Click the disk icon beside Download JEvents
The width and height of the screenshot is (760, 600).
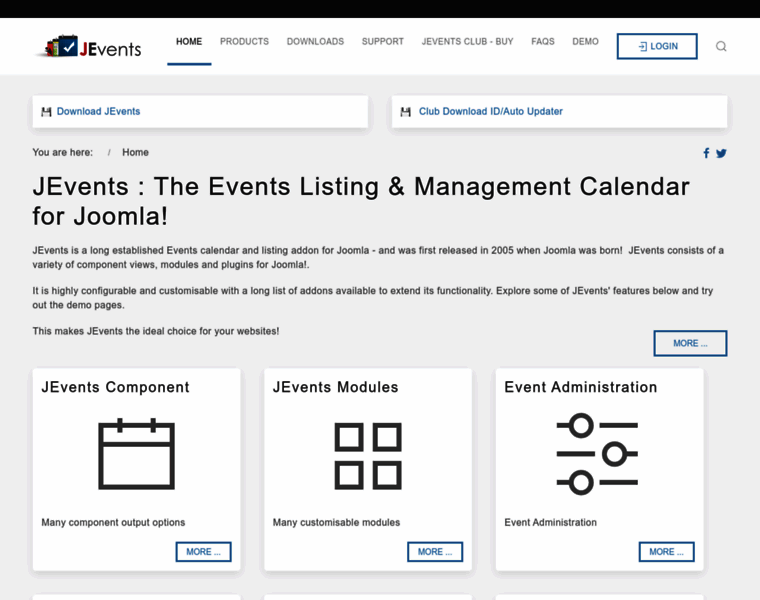pos(46,112)
